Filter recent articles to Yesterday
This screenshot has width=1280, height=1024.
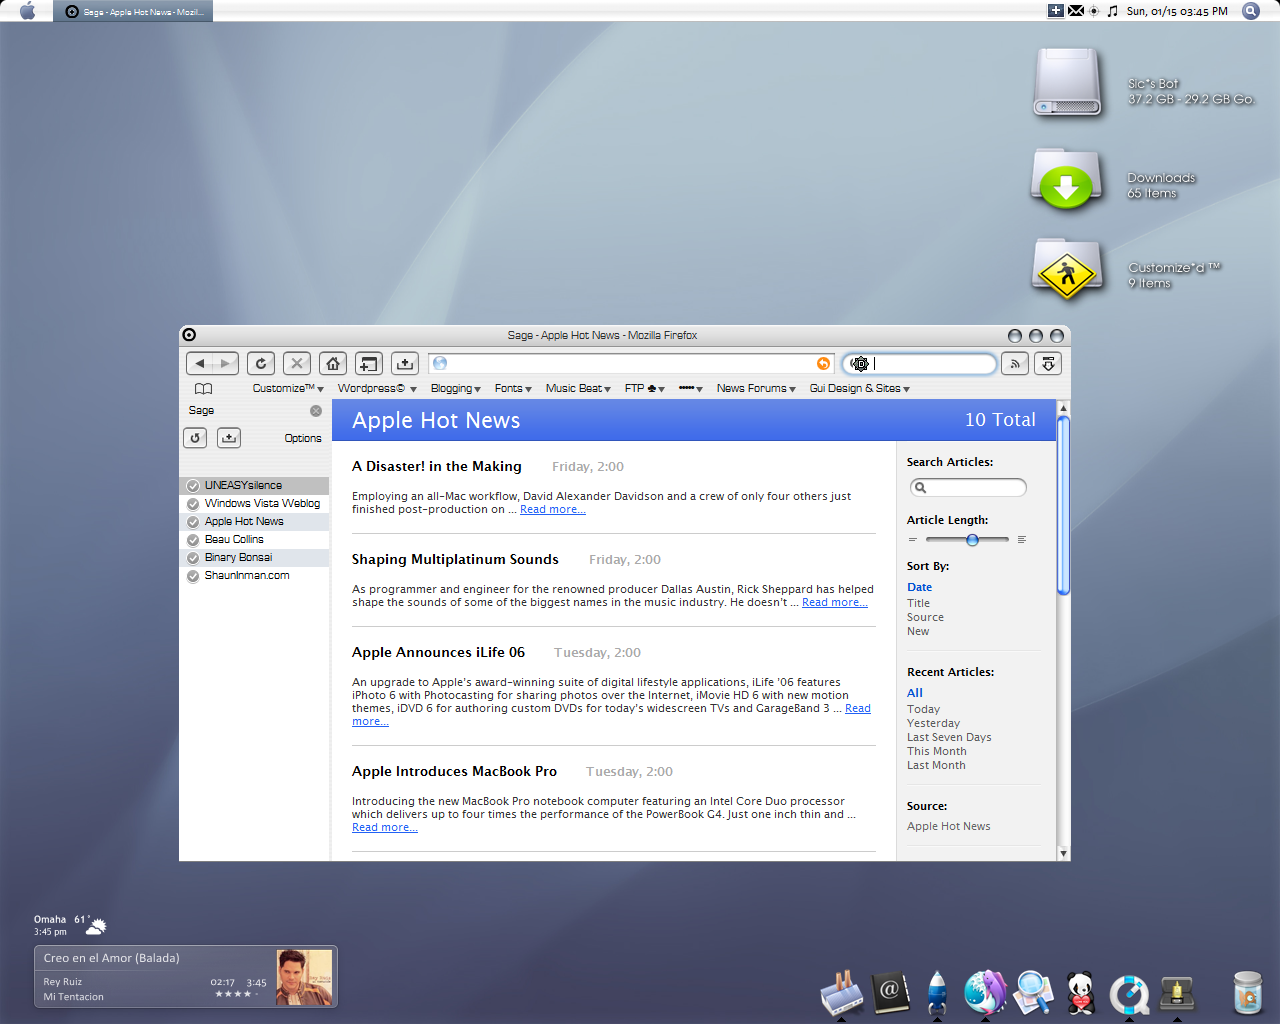tap(934, 724)
